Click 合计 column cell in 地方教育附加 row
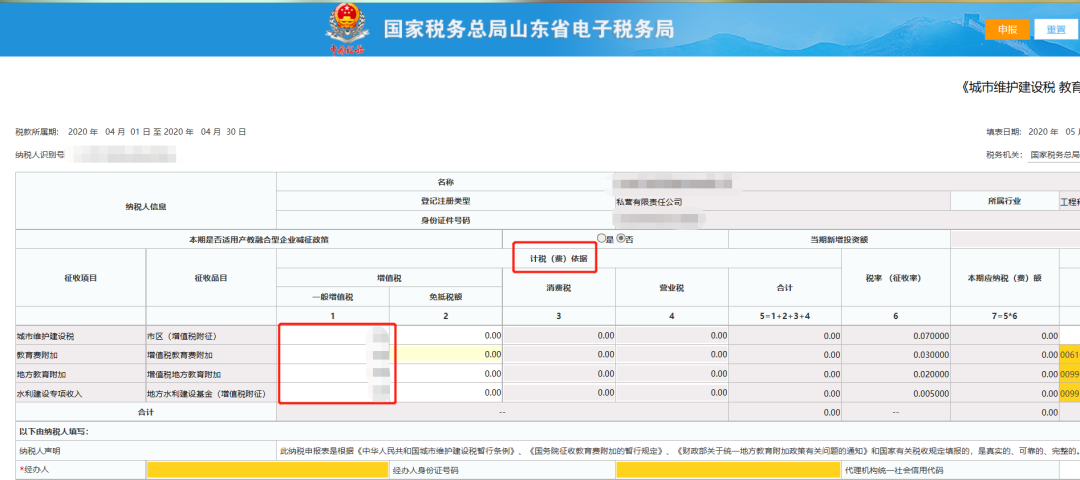The height and width of the screenshot is (480, 1080). [785, 374]
